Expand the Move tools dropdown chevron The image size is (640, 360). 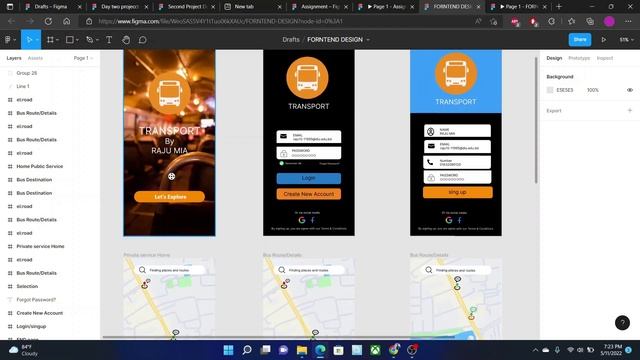click(37, 40)
